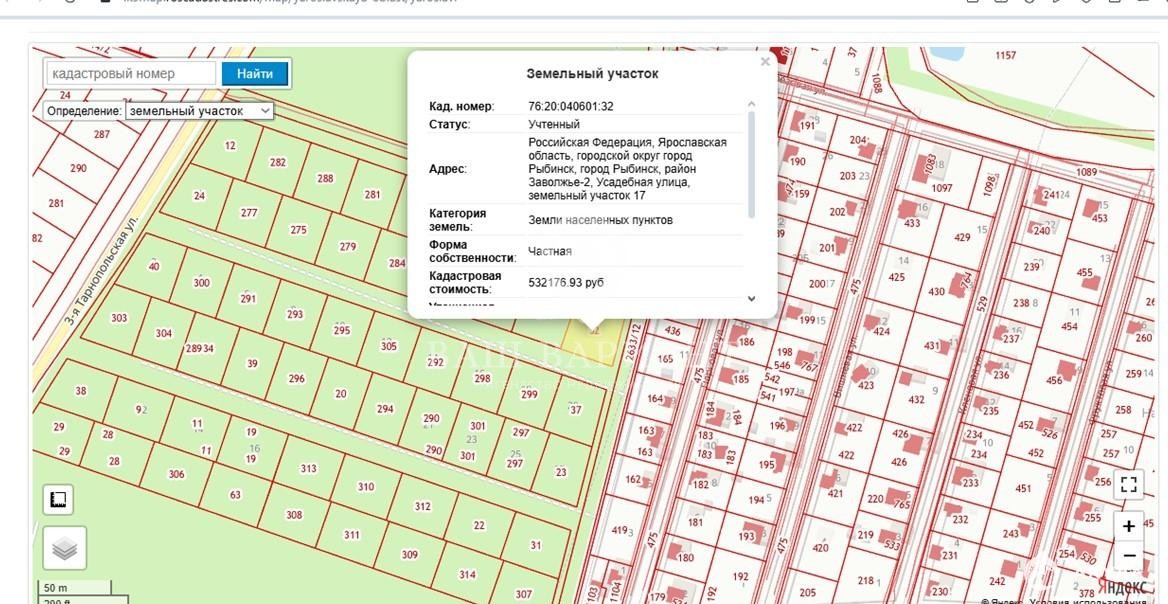
Task: Focus the кадастровый номер search field
Action: point(131,73)
